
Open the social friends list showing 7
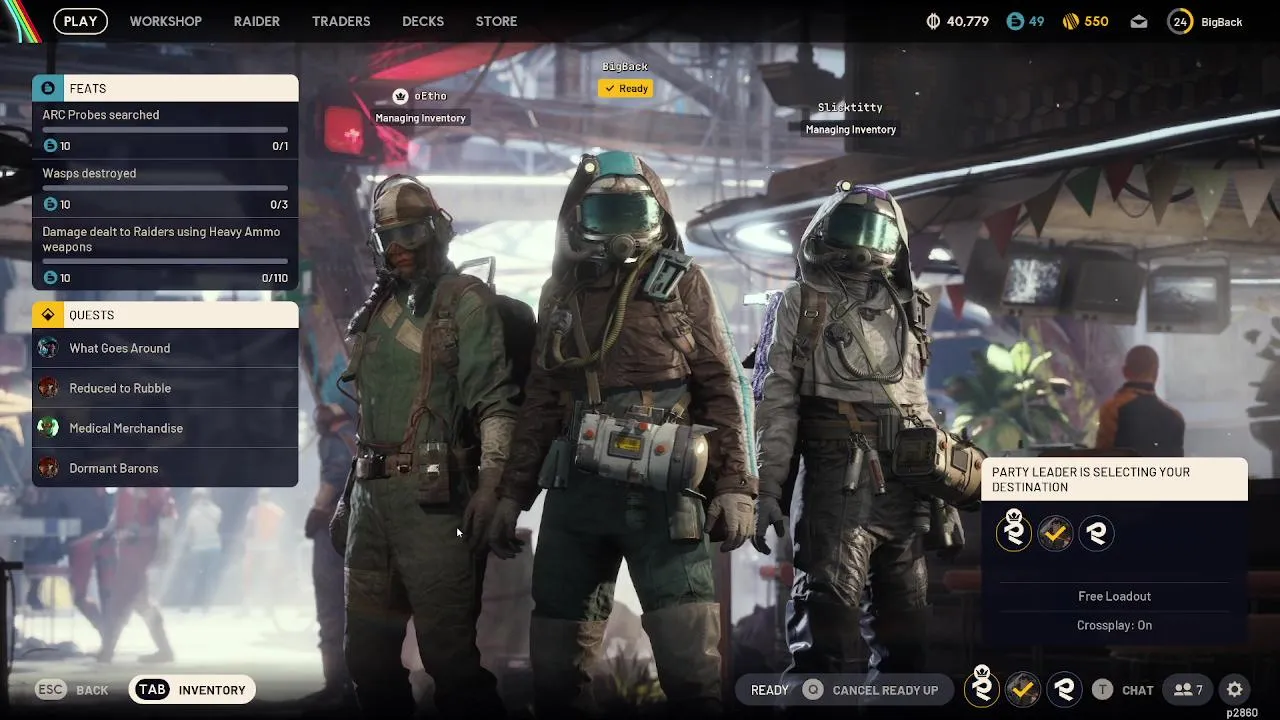[x=1189, y=690]
